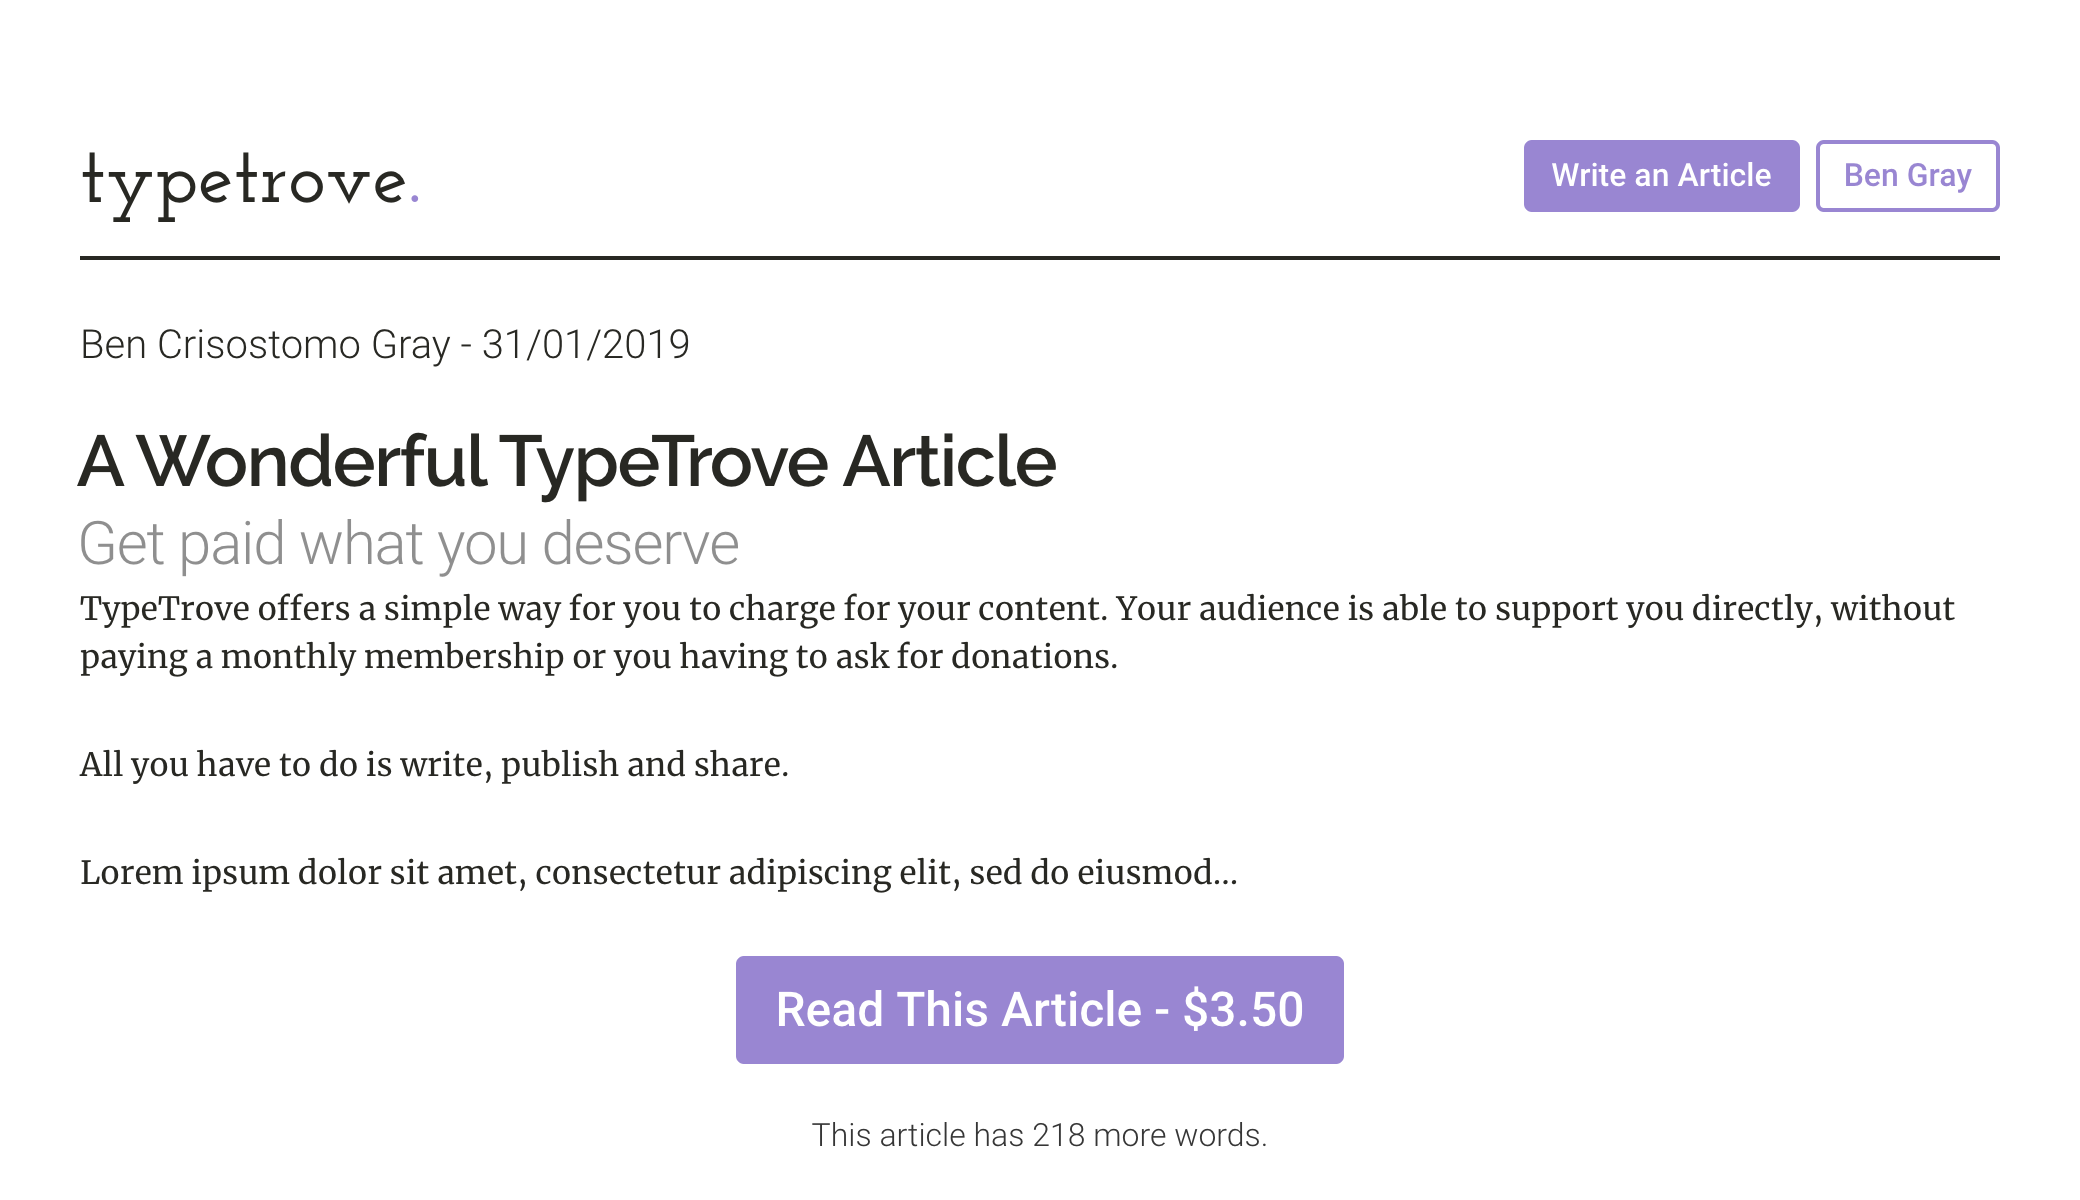Click the subtitle Get paid what you deserve
2080x1200 pixels.
[409, 544]
